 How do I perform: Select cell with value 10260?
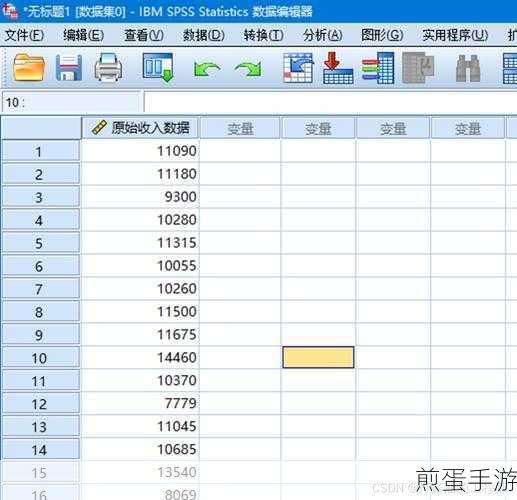coord(140,289)
